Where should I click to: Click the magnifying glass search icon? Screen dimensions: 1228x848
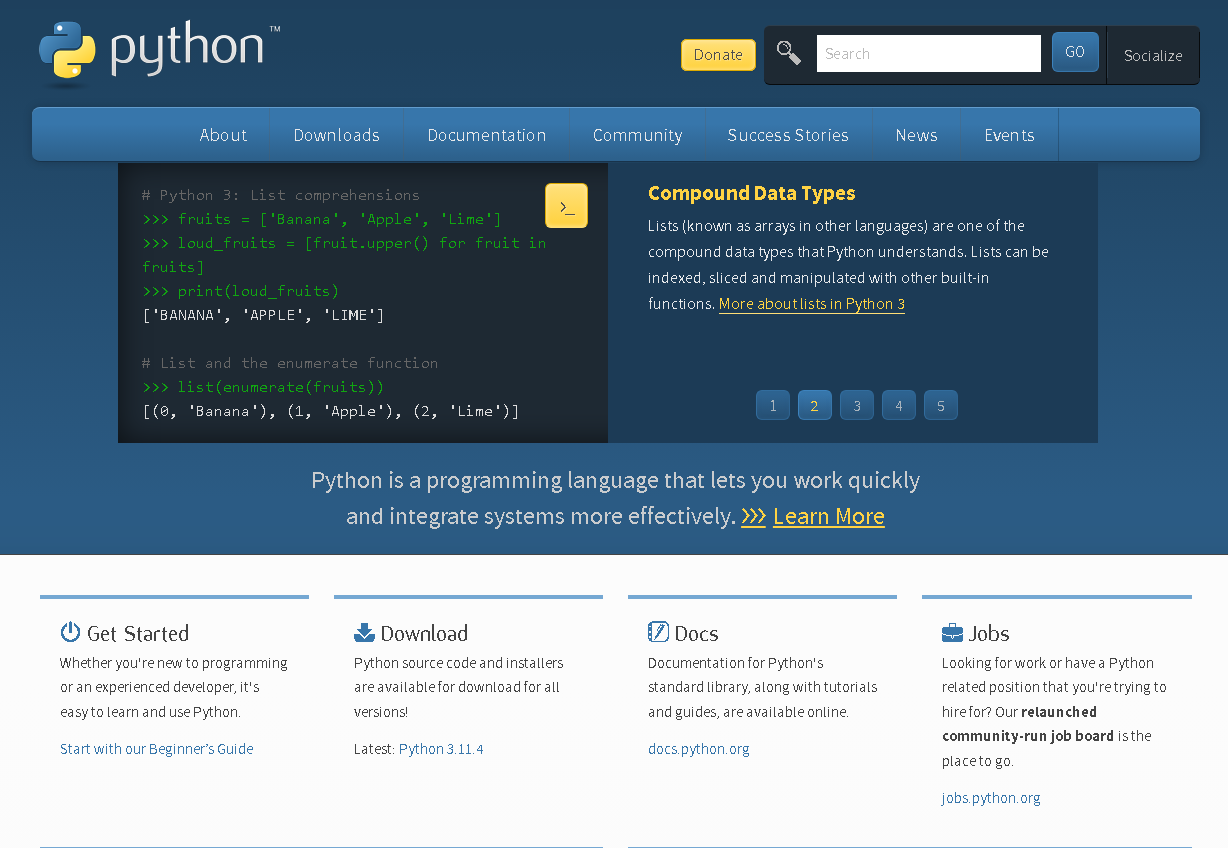point(789,53)
